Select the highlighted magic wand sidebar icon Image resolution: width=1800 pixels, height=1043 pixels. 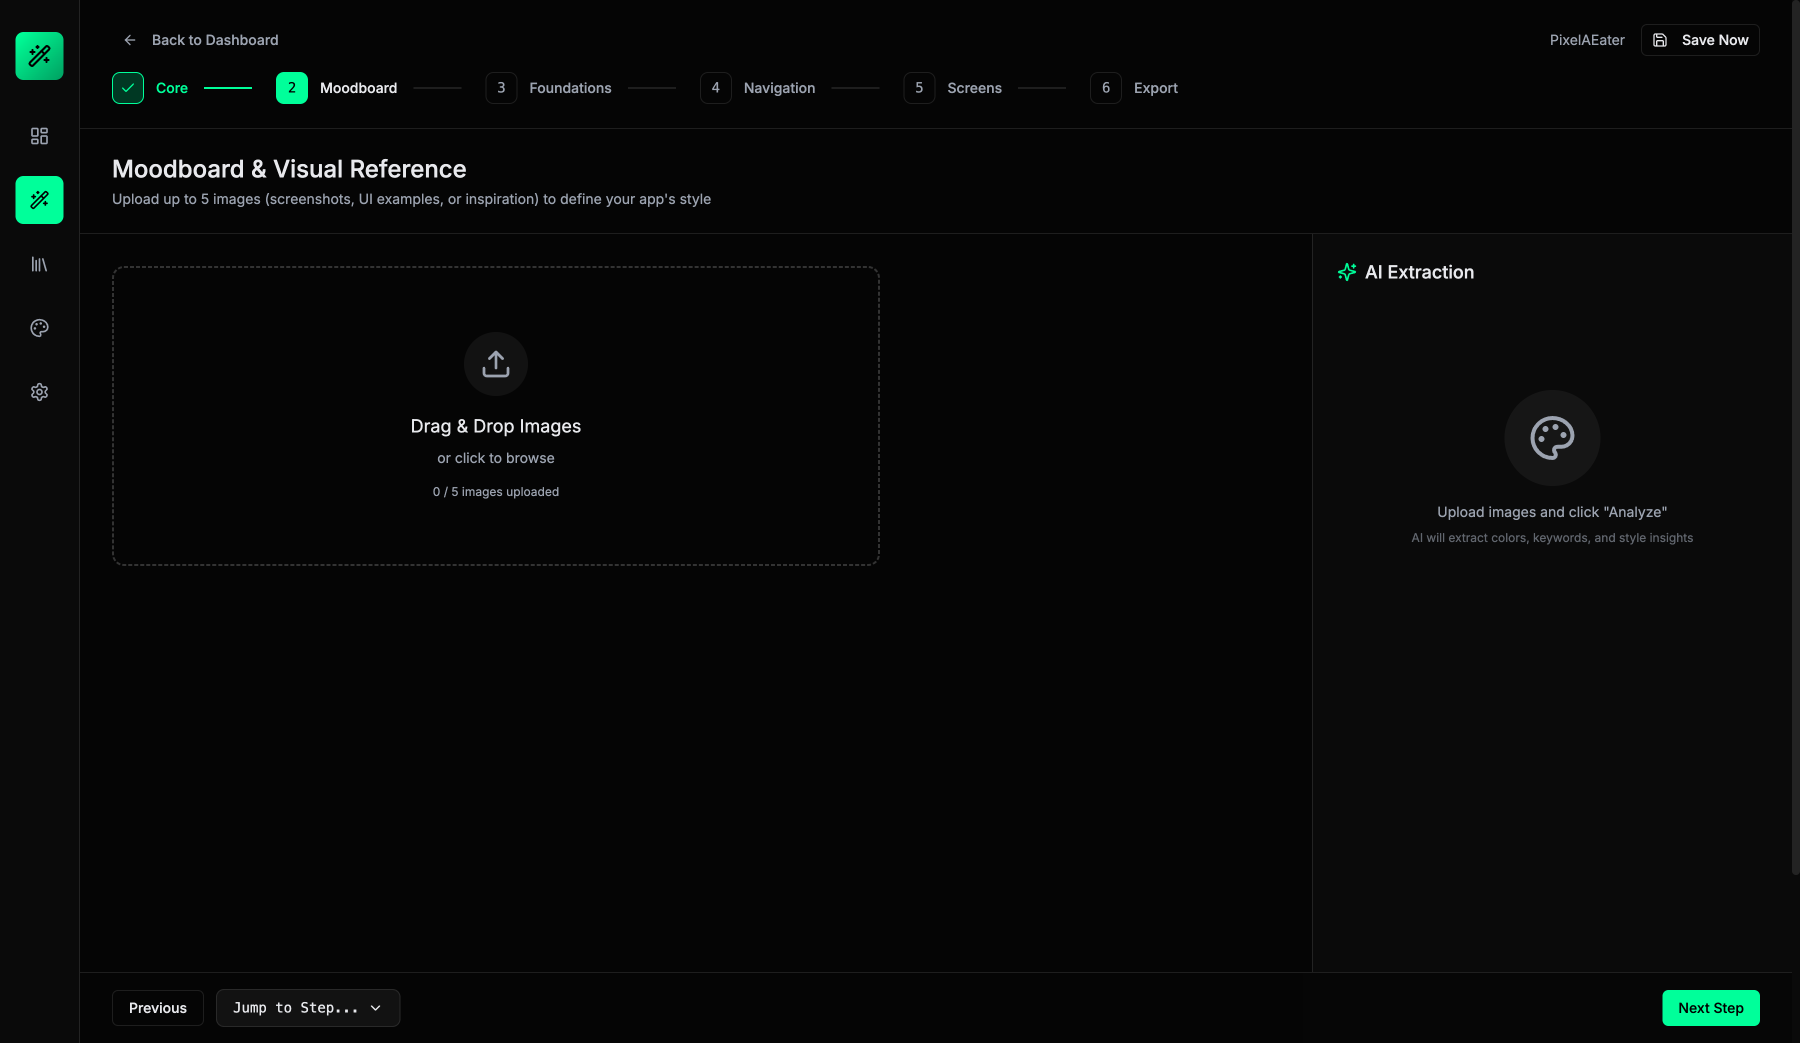pos(39,200)
